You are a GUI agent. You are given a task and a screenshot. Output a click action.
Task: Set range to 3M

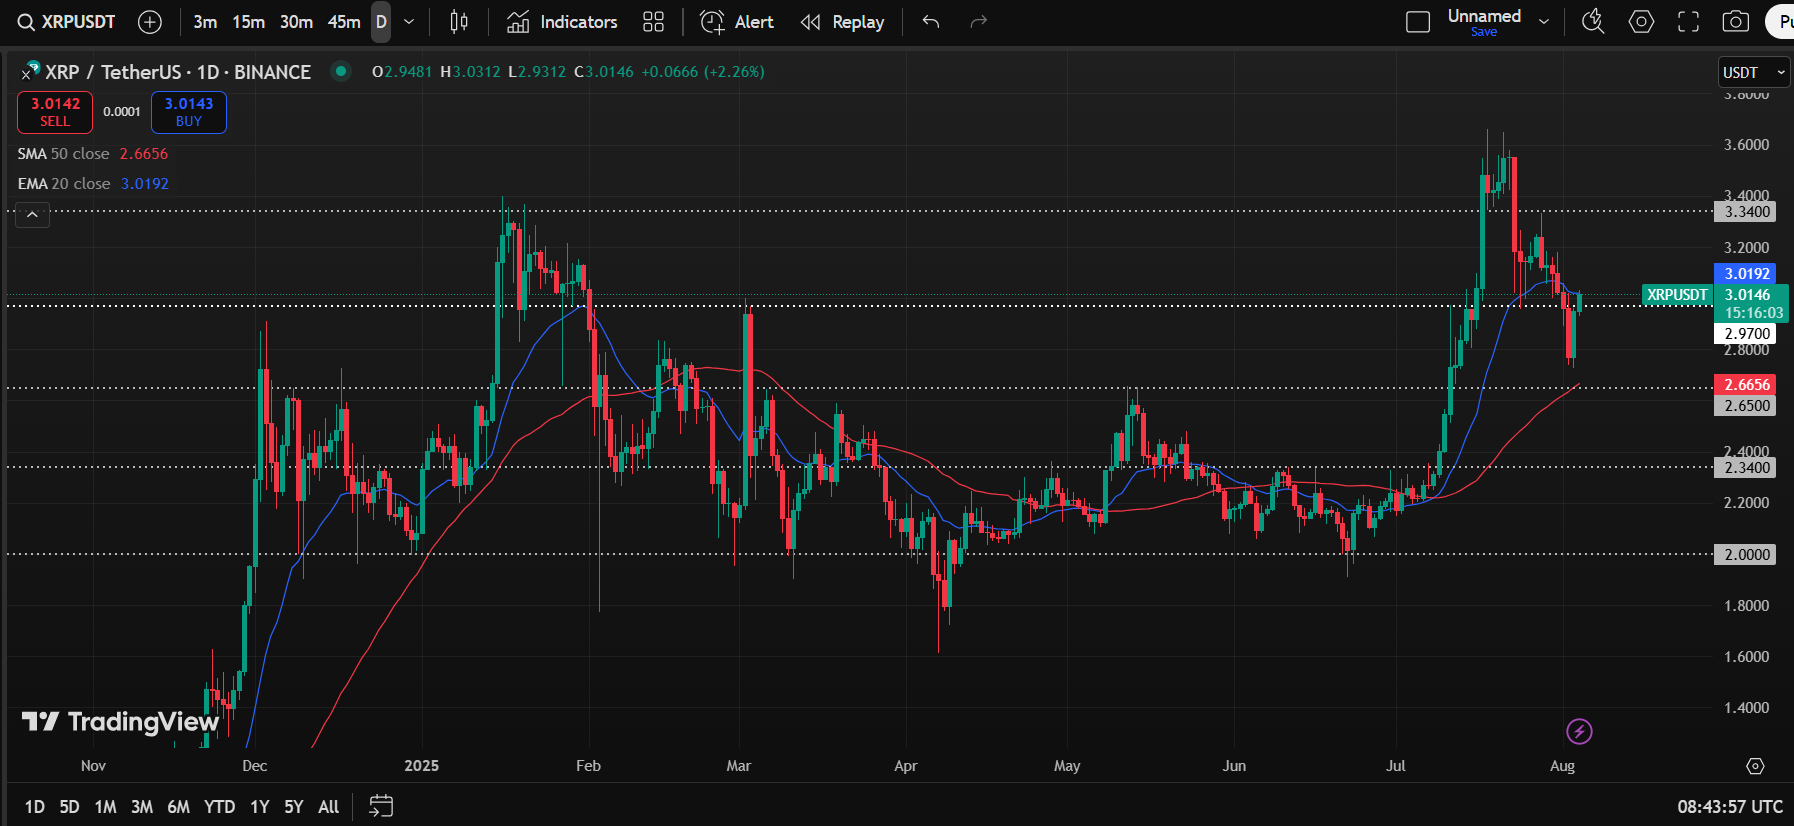(142, 807)
